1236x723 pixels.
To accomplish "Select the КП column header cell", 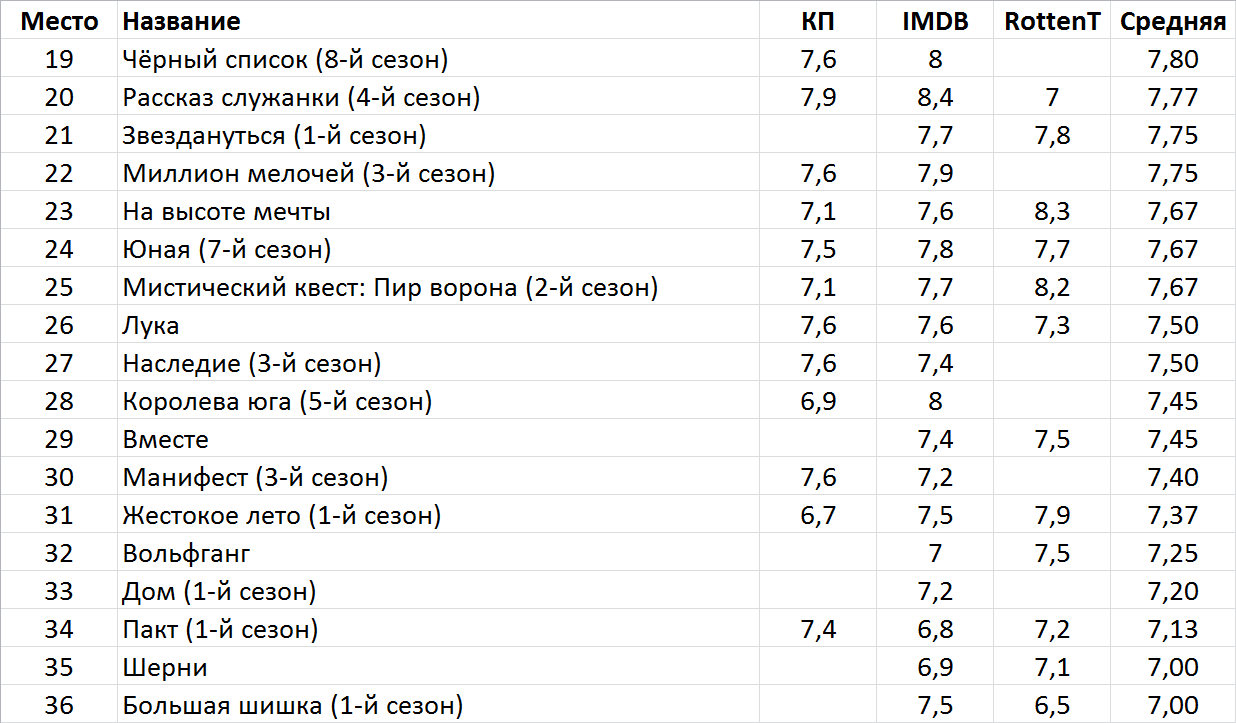I will 818,21.
